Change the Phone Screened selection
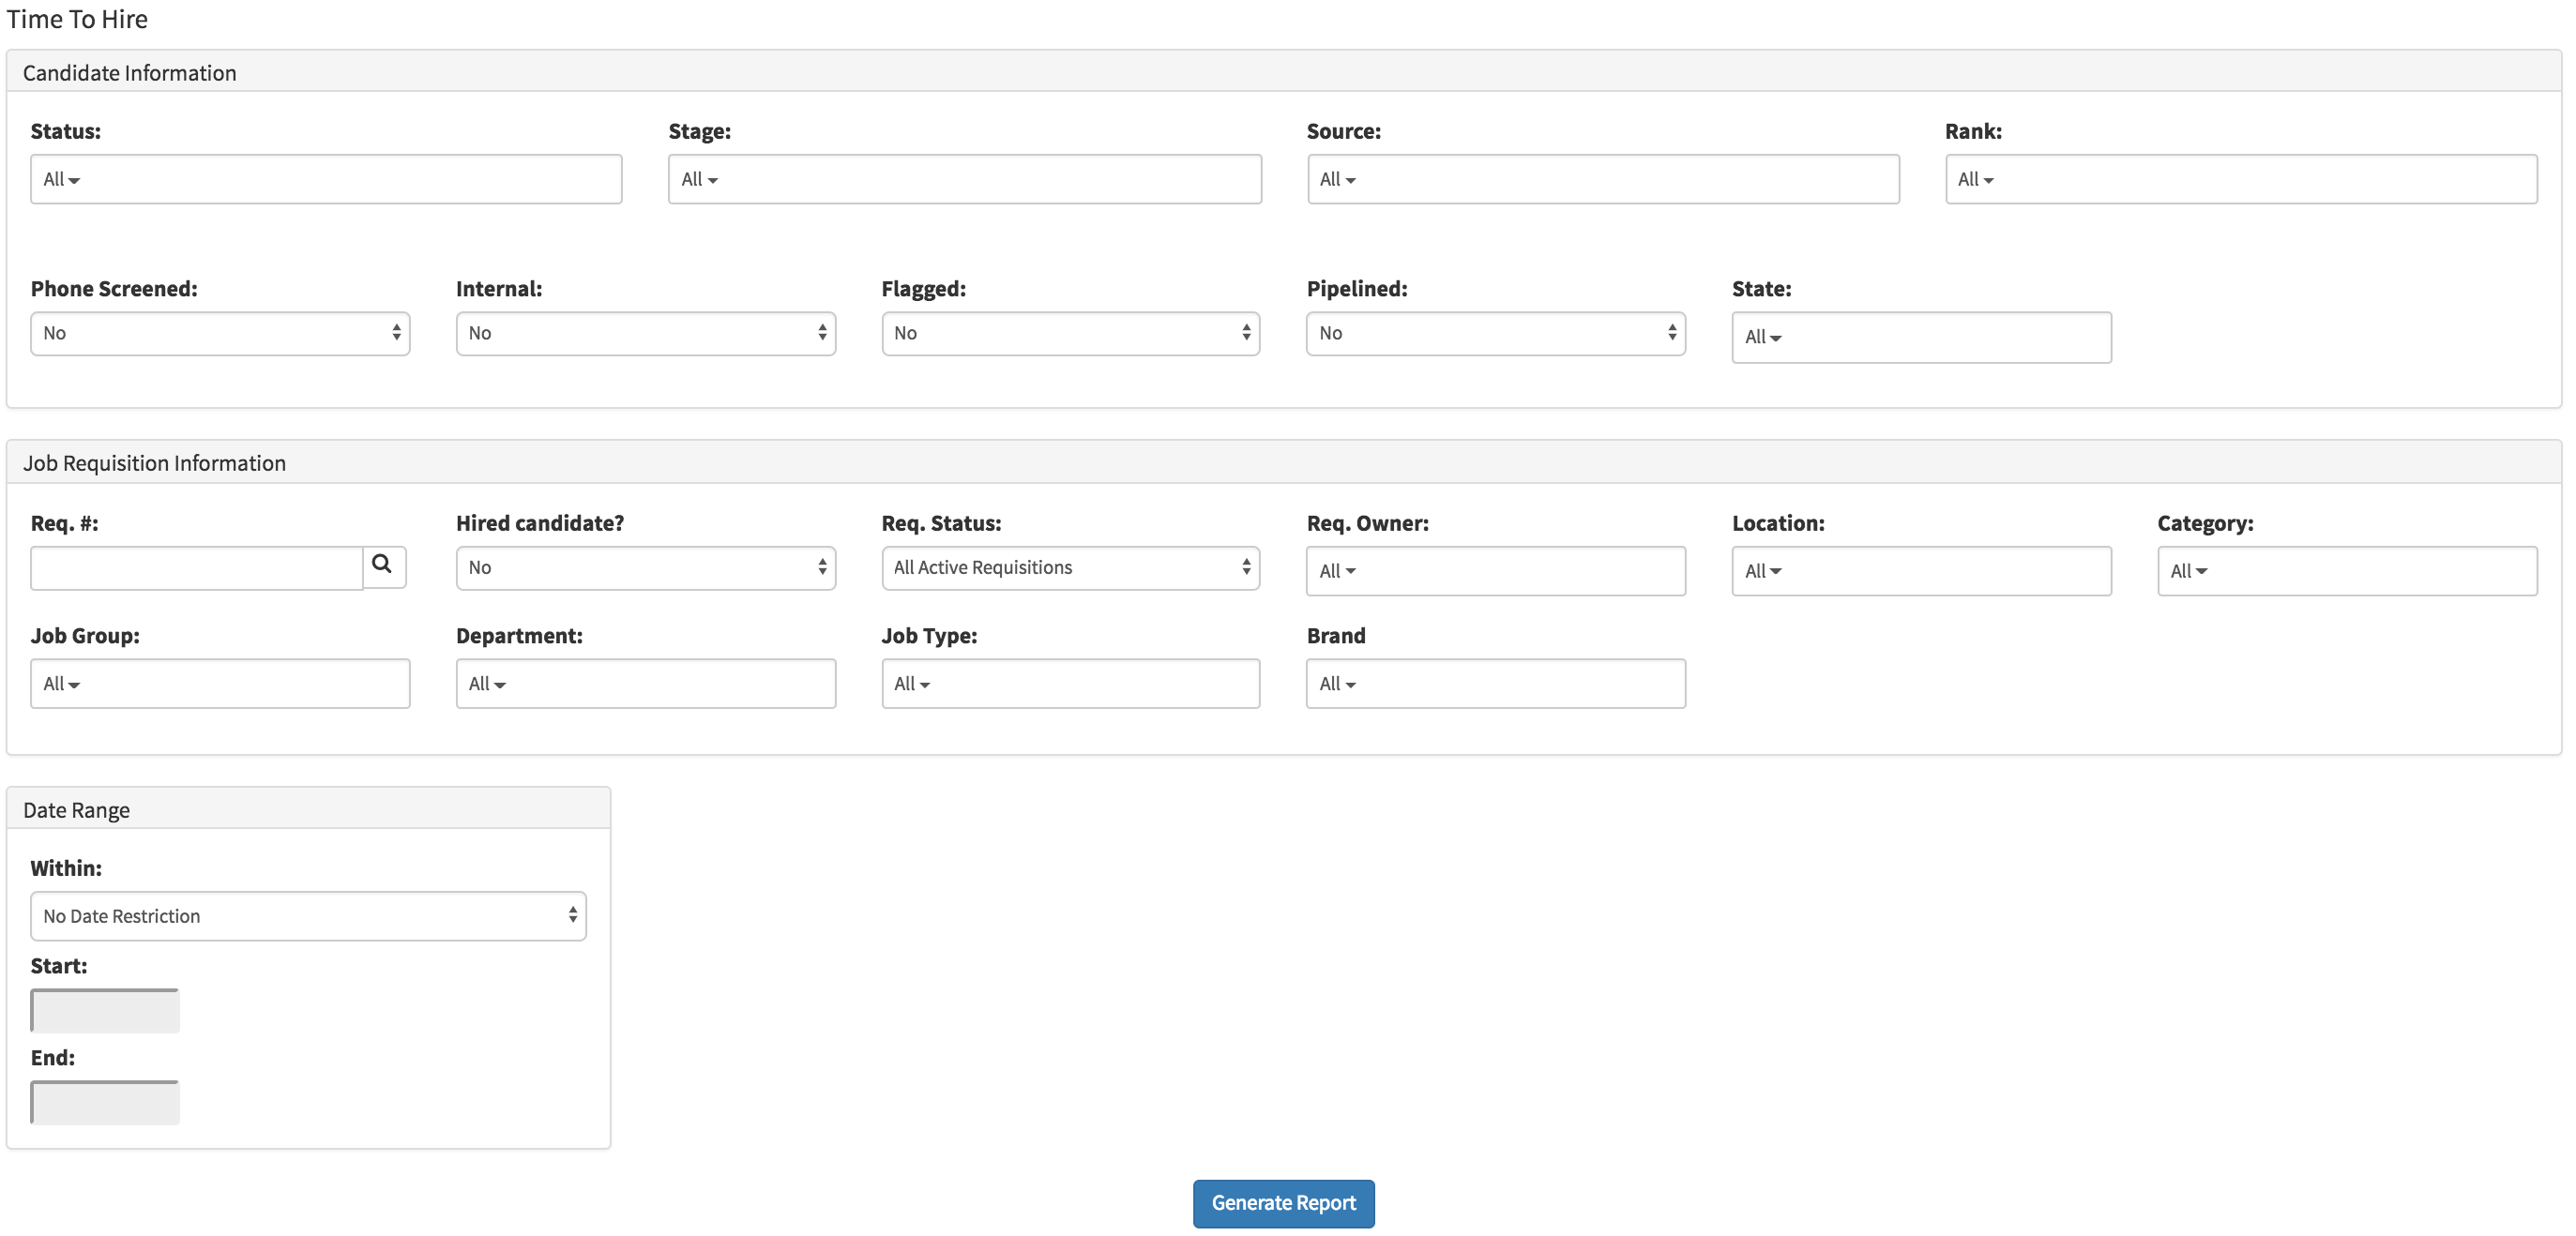 pos(219,333)
